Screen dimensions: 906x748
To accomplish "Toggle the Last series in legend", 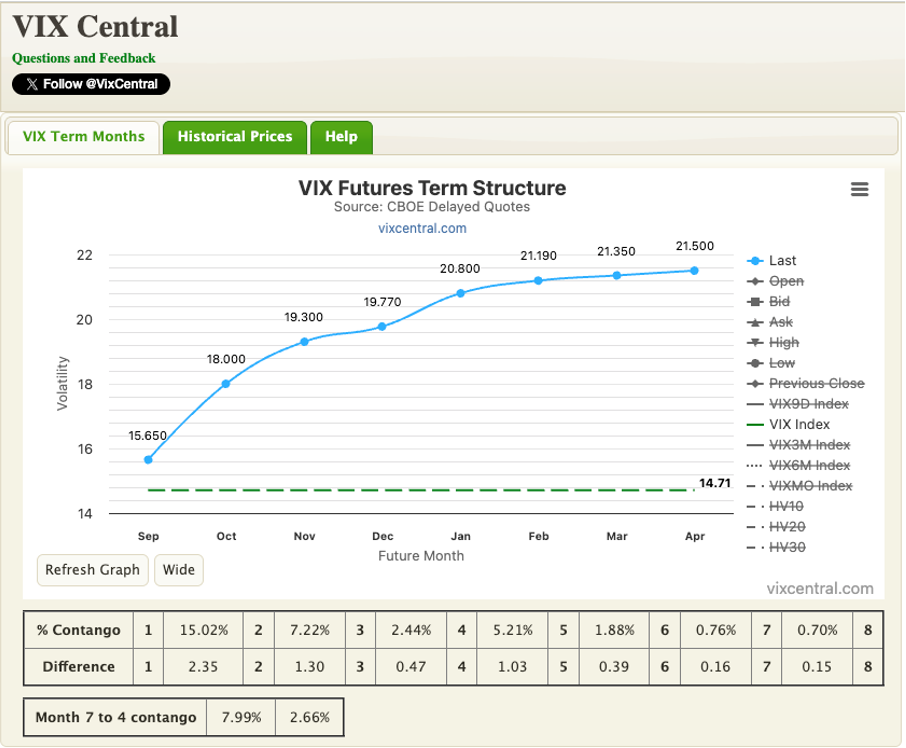I will tap(772, 261).
